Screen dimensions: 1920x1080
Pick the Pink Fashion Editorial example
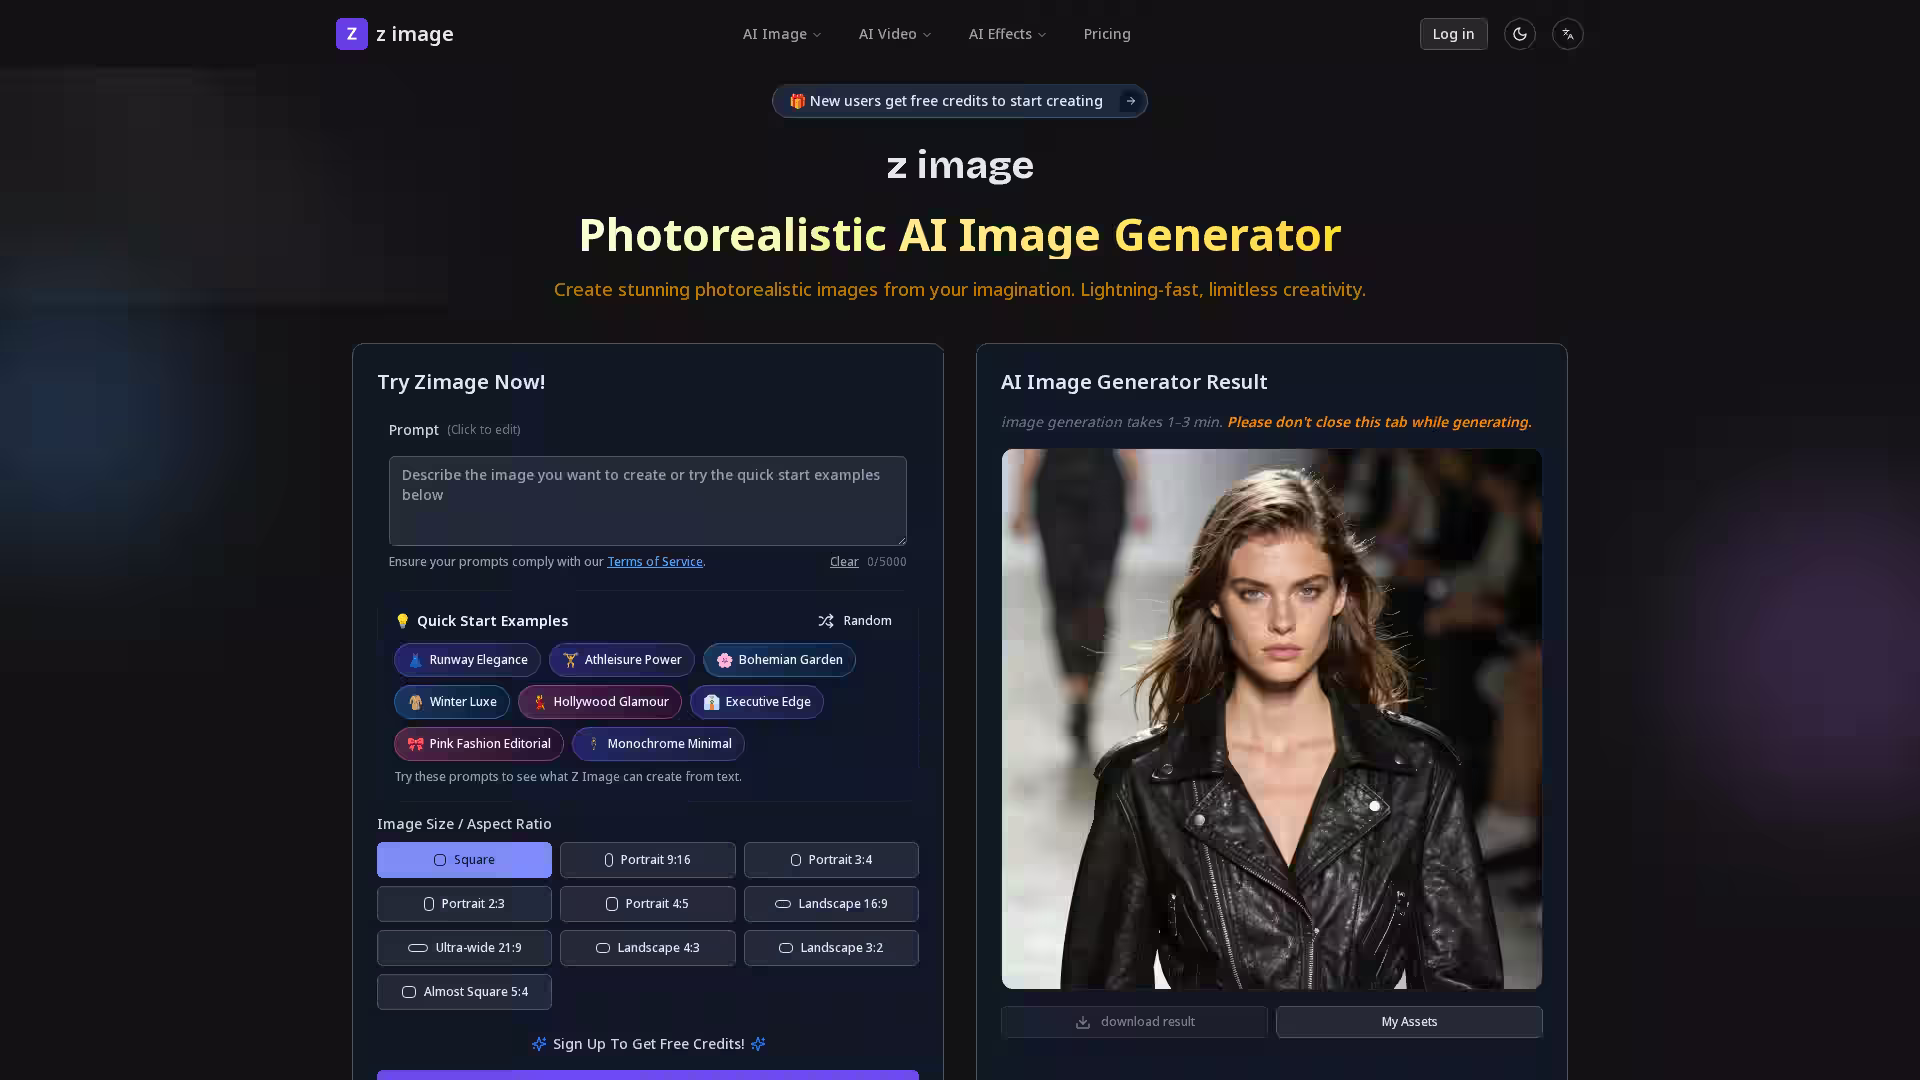pos(479,744)
